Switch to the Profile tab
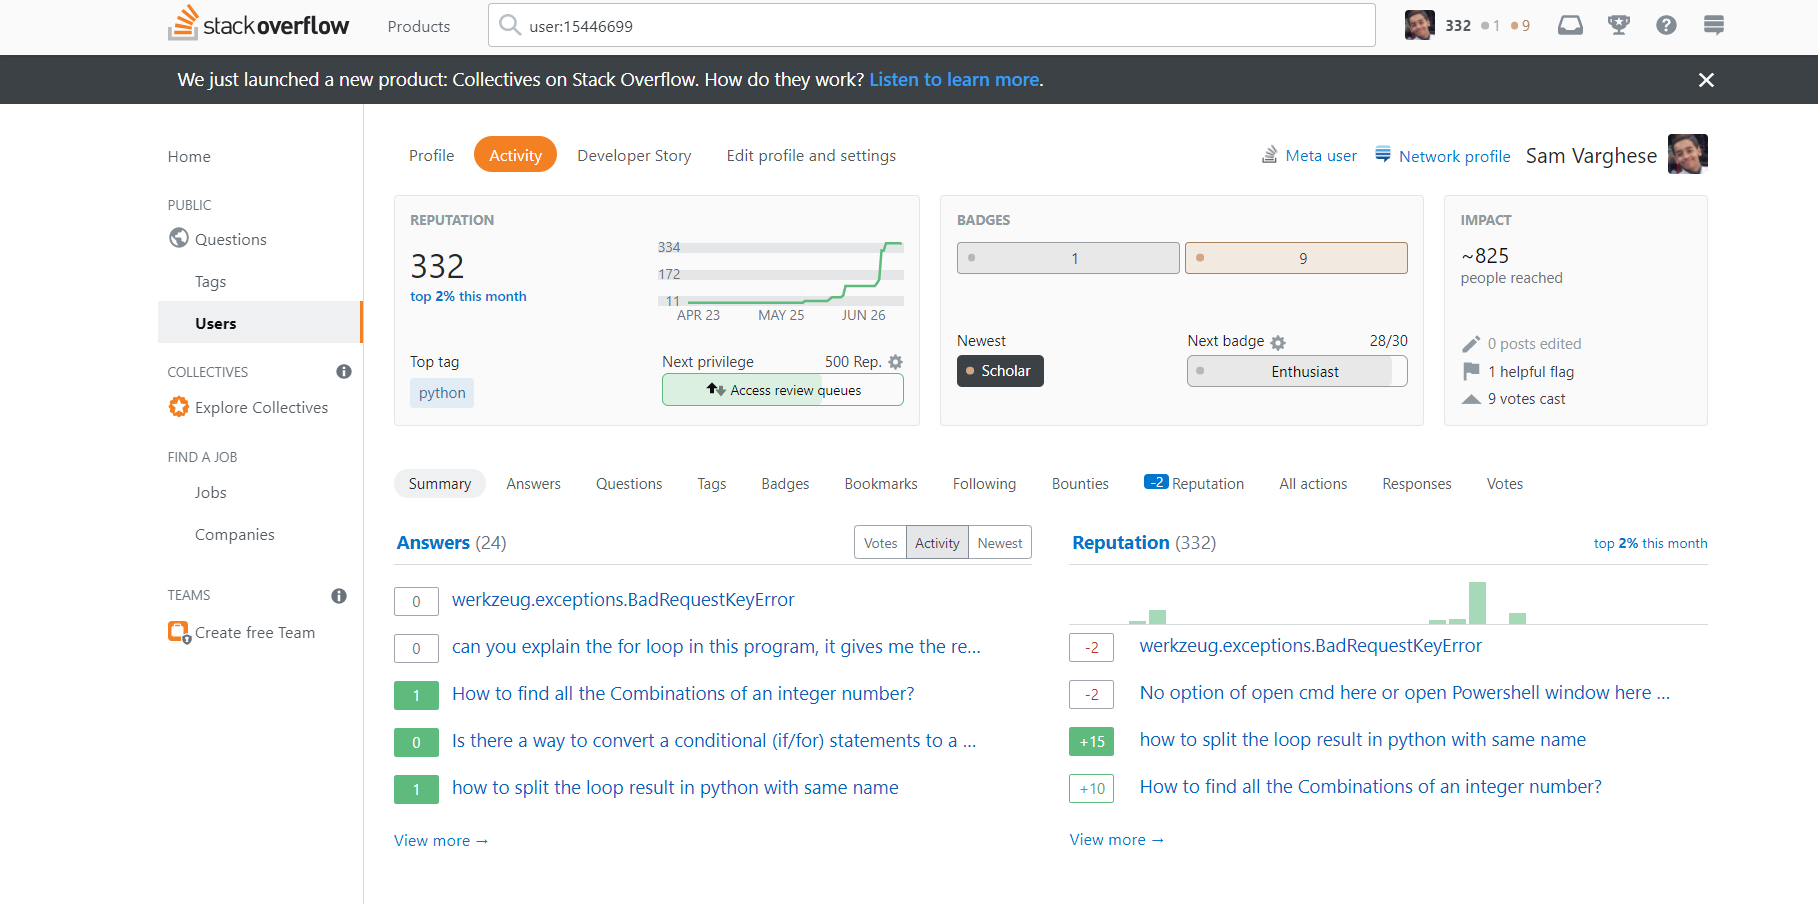This screenshot has height=904, width=1818. pos(431,155)
